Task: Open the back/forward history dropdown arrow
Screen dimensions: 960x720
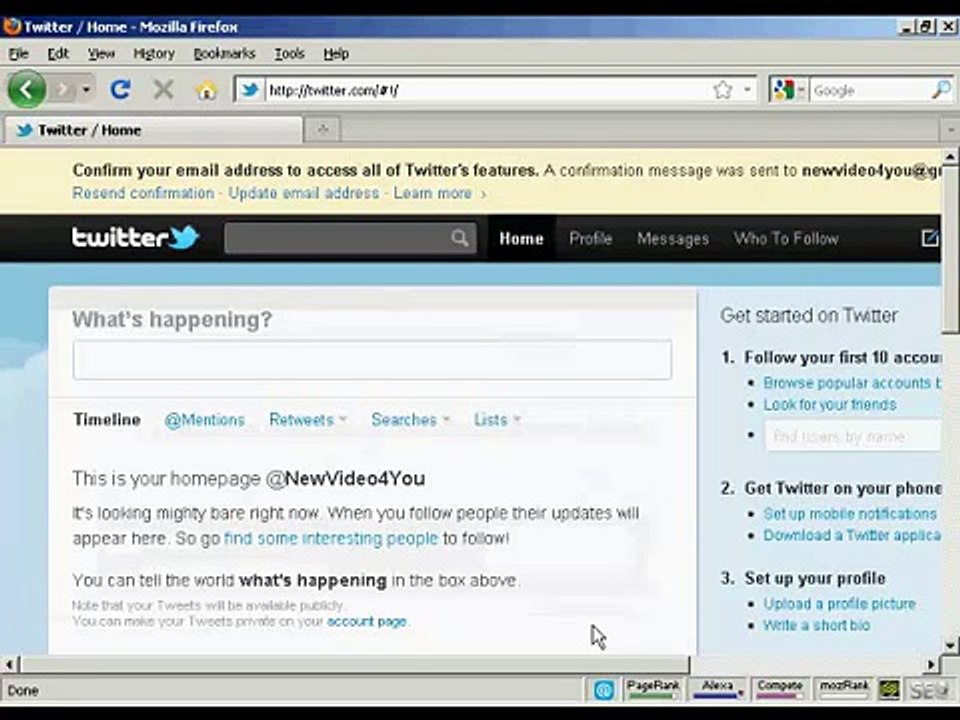Action: (86, 90)
